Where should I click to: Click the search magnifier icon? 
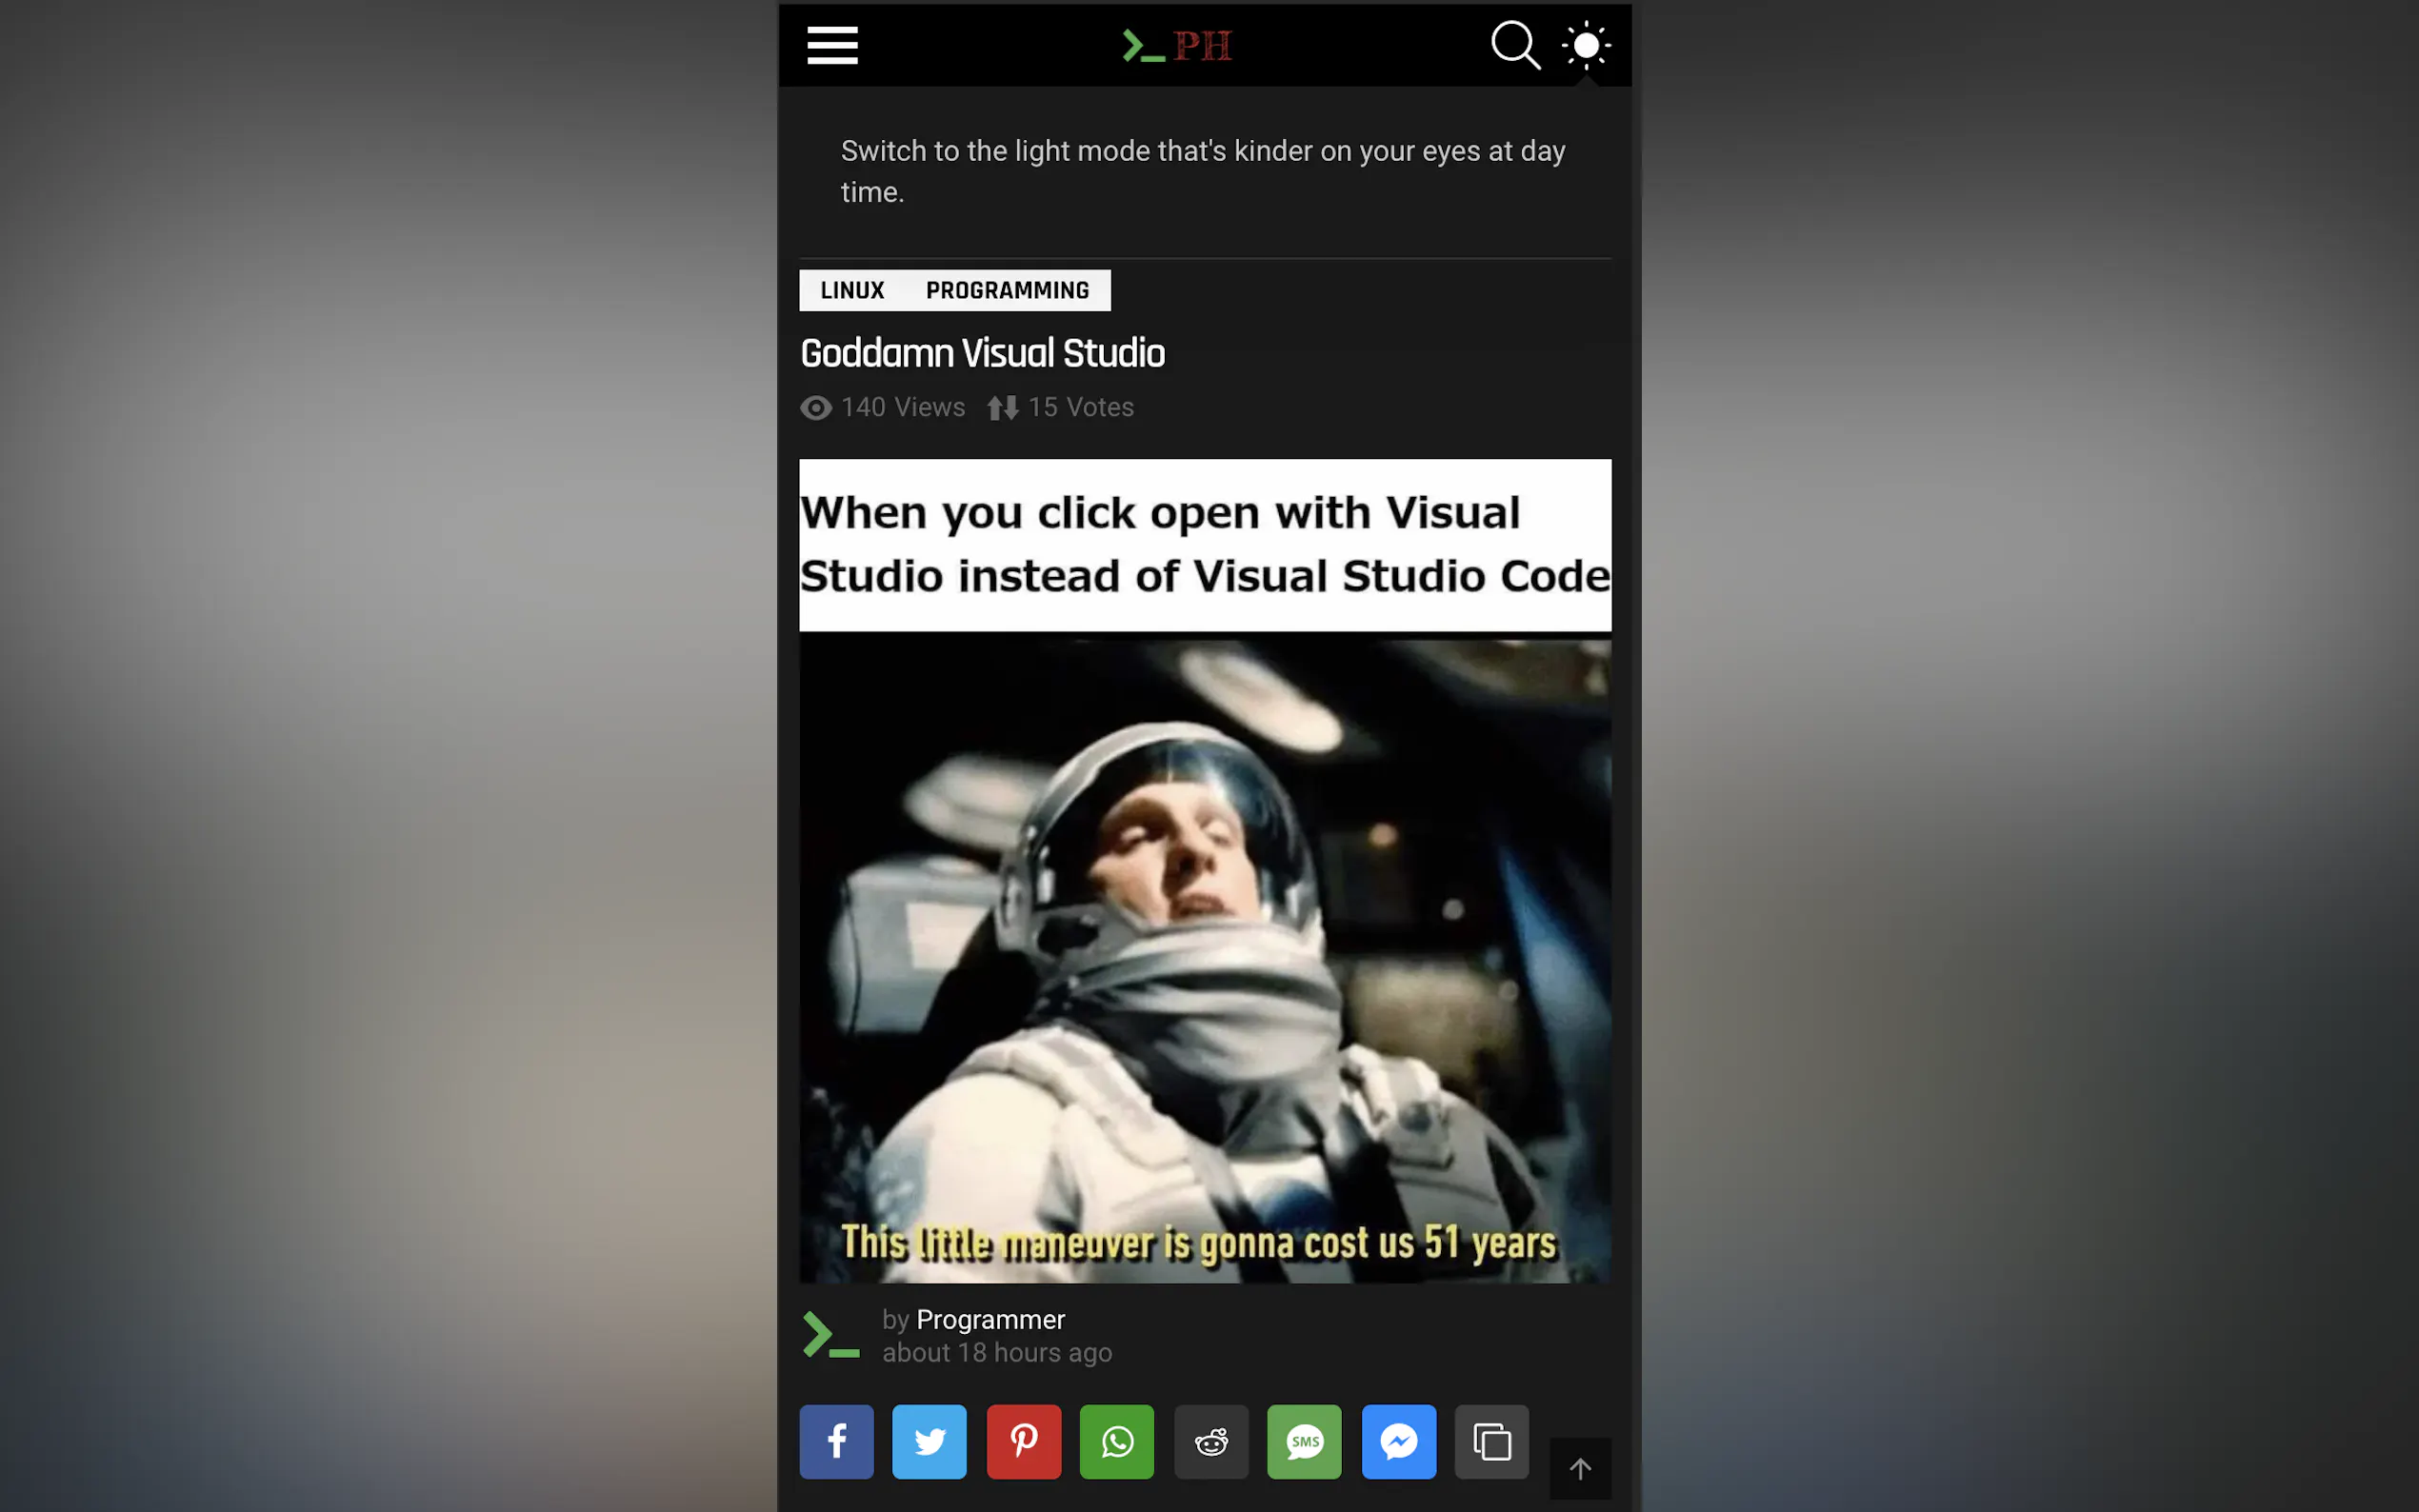[x=1514, y=45]
